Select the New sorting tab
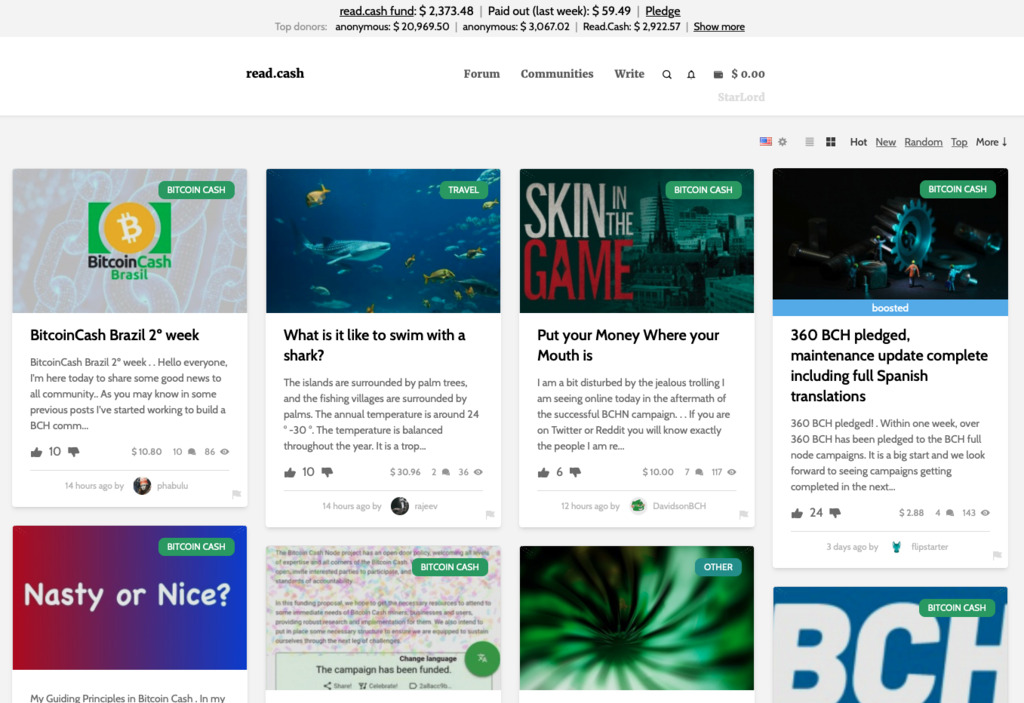The width and height of the screenshot is (1024, 703). coord(886,142)
